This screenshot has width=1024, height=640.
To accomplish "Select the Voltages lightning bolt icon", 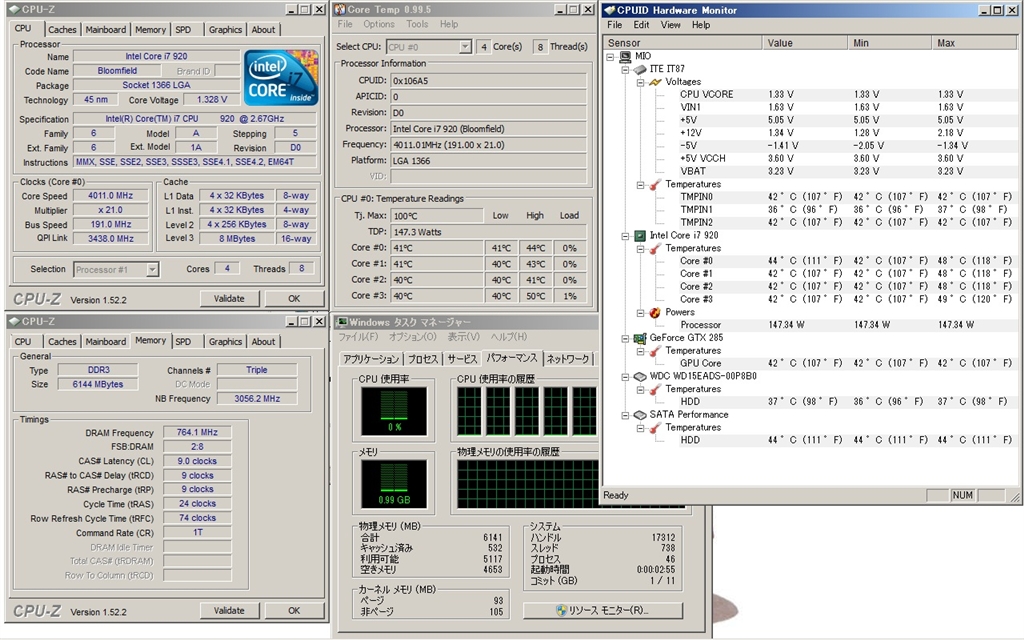I will coord(655,82).
